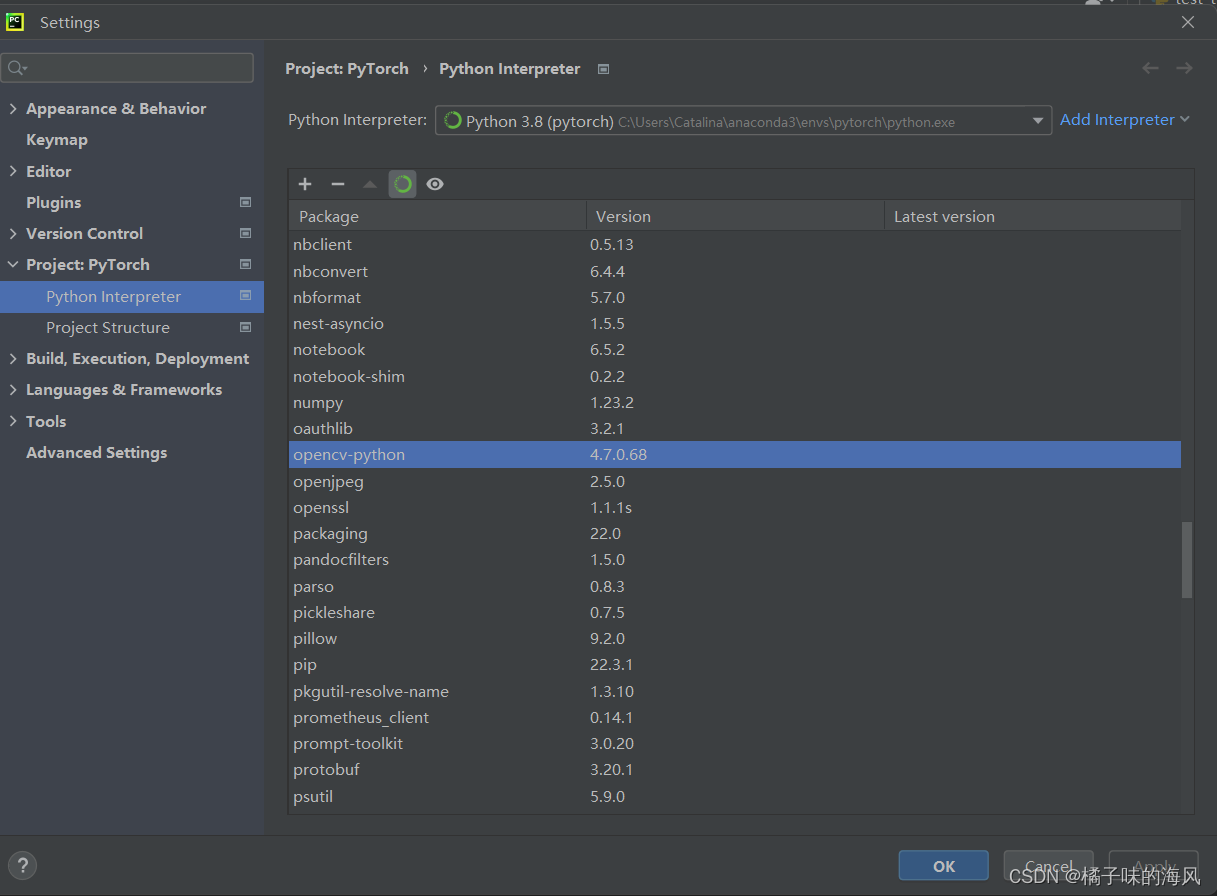Click the search magnifier icon in settings
Viewport: 1217px width, 896px height.
pos(17,68)
